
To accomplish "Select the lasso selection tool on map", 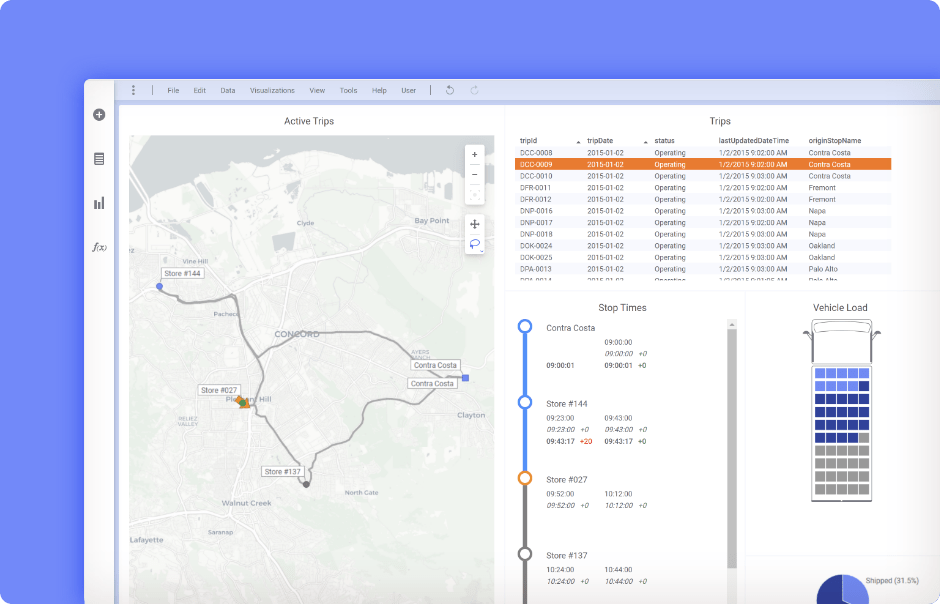I will (x=475, y=244).
